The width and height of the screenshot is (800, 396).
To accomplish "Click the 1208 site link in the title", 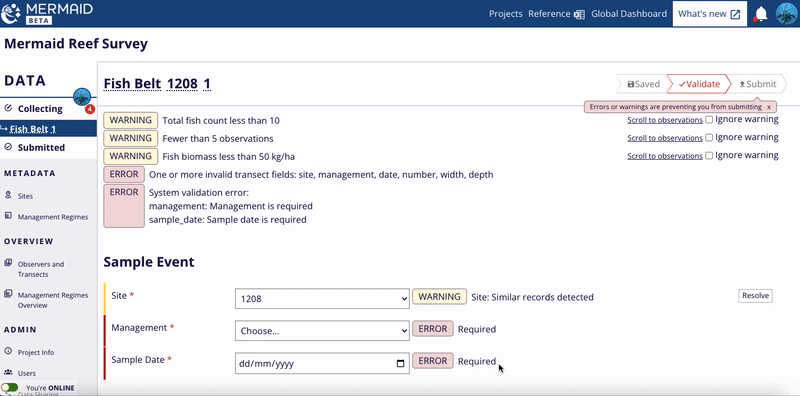I will coord(182,84).
